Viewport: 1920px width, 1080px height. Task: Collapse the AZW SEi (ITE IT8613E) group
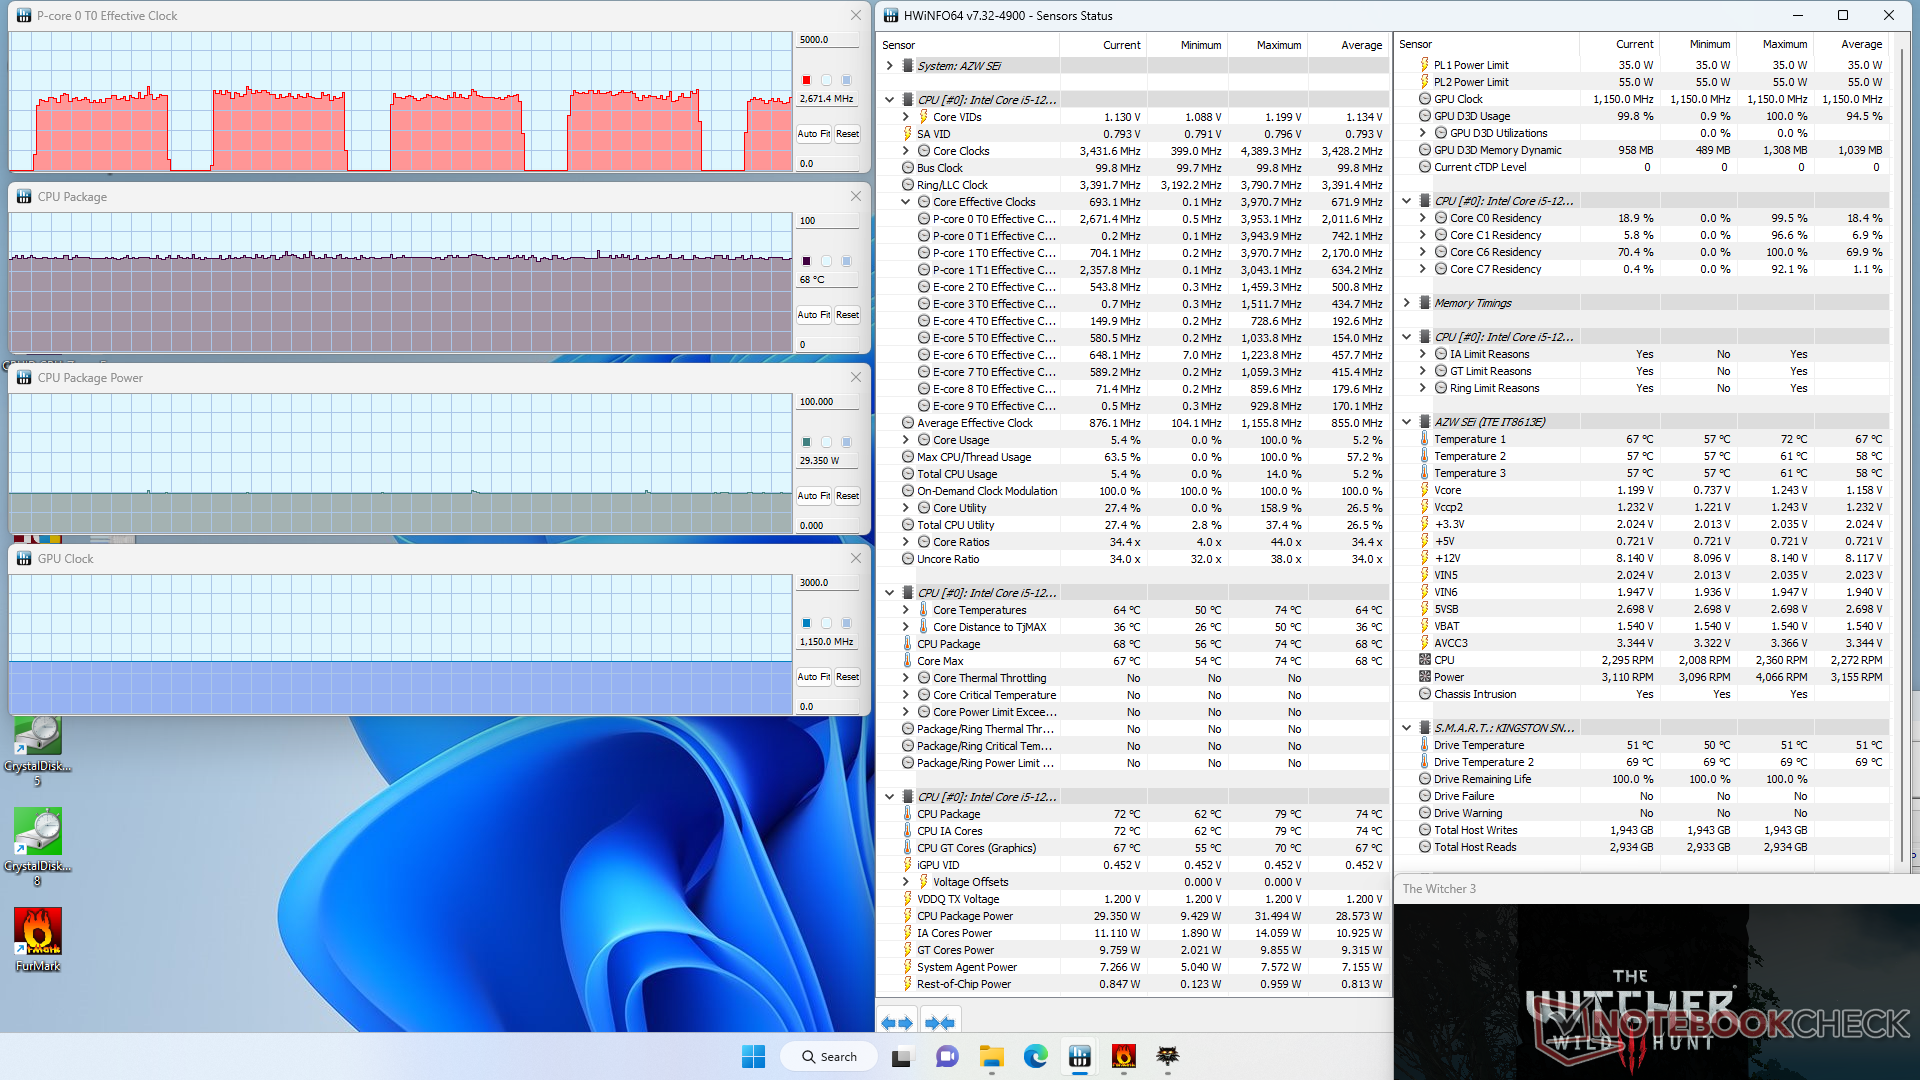(x=1406, y=422)
